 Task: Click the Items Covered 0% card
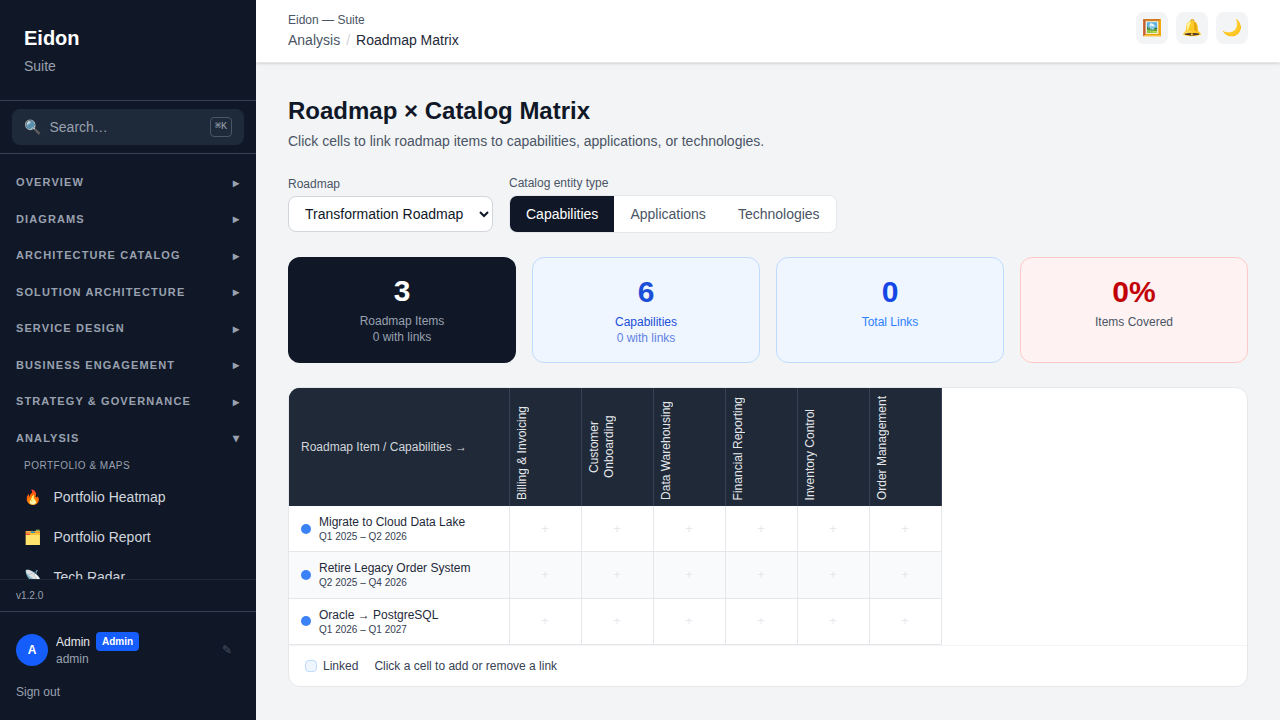(x=1134, y=310)
